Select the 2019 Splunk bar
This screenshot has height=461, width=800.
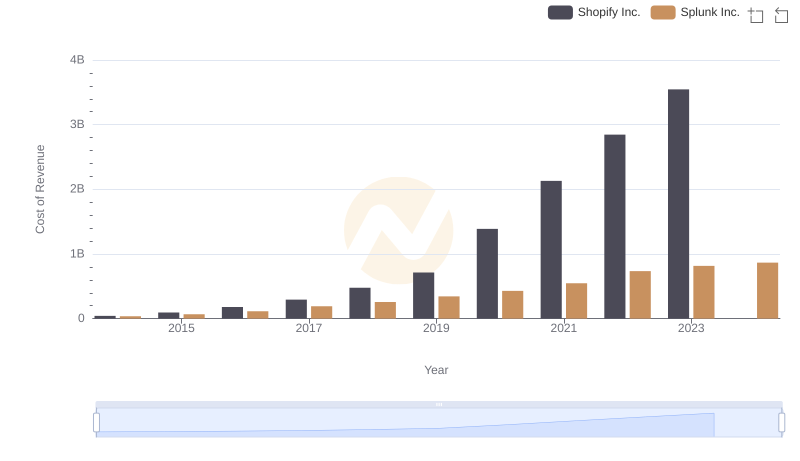[x=449, y=308]
